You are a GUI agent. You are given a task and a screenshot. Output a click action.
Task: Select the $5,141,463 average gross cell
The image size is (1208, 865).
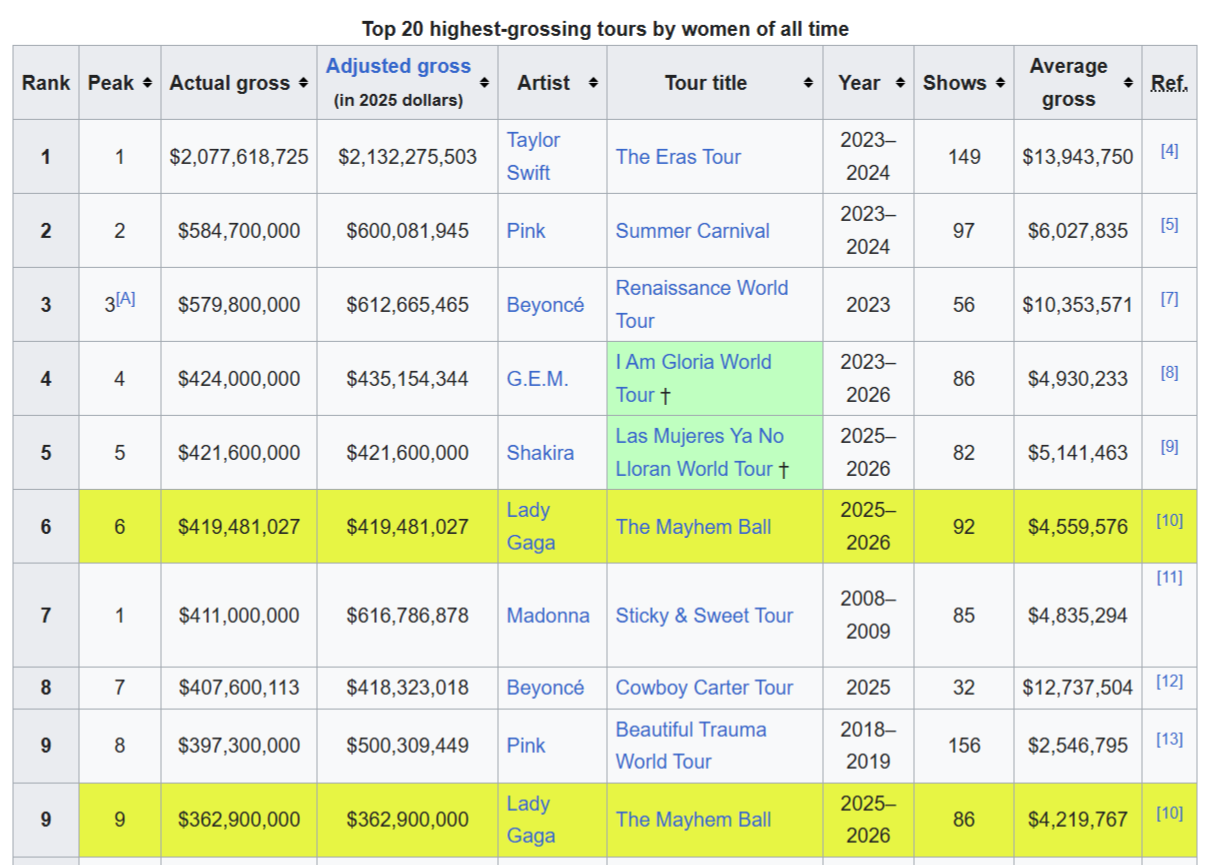point(1078,453)
